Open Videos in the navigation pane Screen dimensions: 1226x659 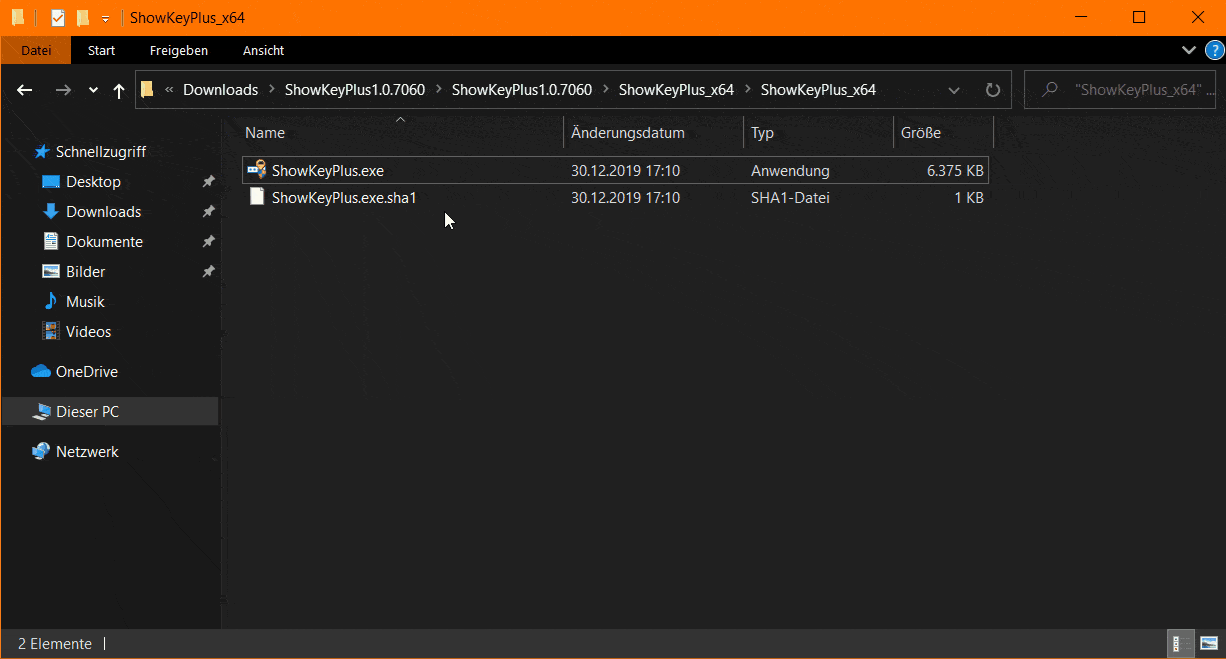88,332
